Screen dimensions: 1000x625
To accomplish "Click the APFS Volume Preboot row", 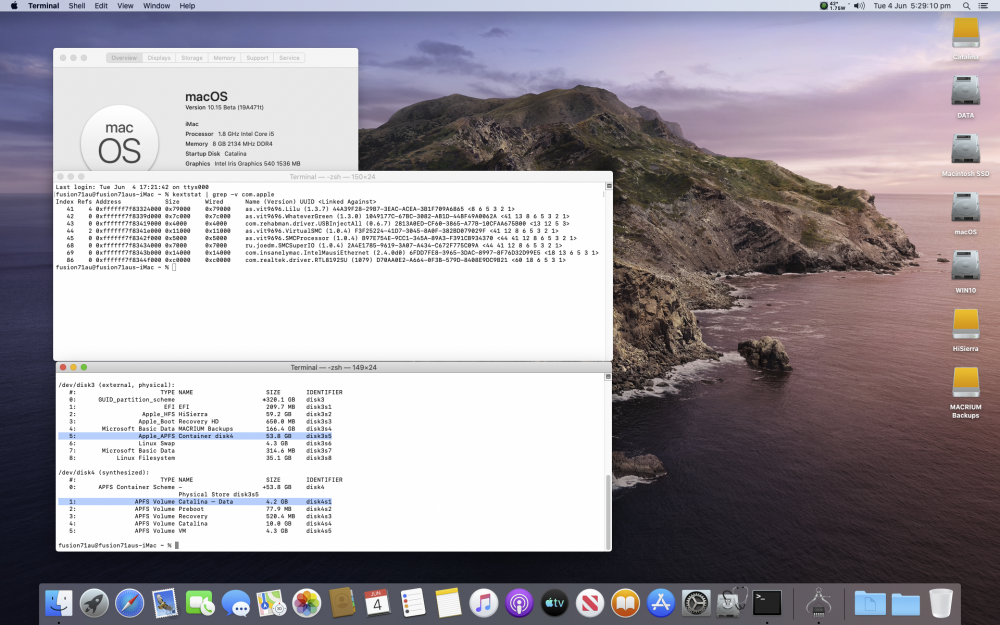I will (x=195, y=509).
